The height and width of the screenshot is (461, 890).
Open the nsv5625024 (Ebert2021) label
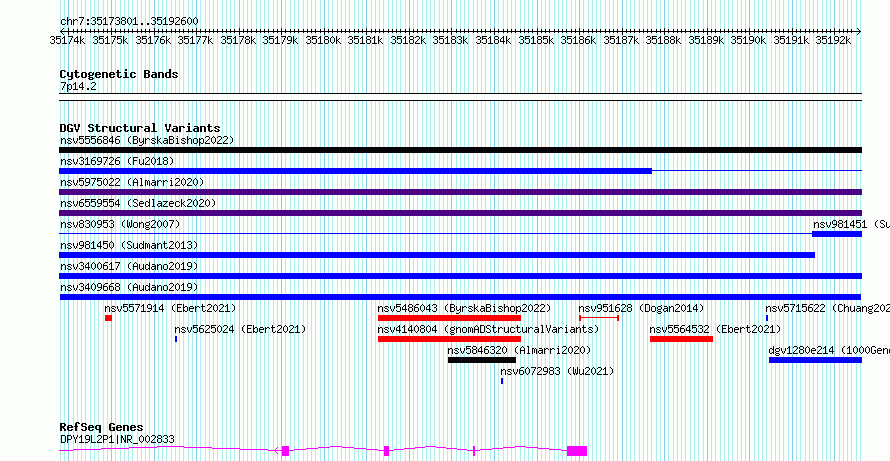coord(240,329)
